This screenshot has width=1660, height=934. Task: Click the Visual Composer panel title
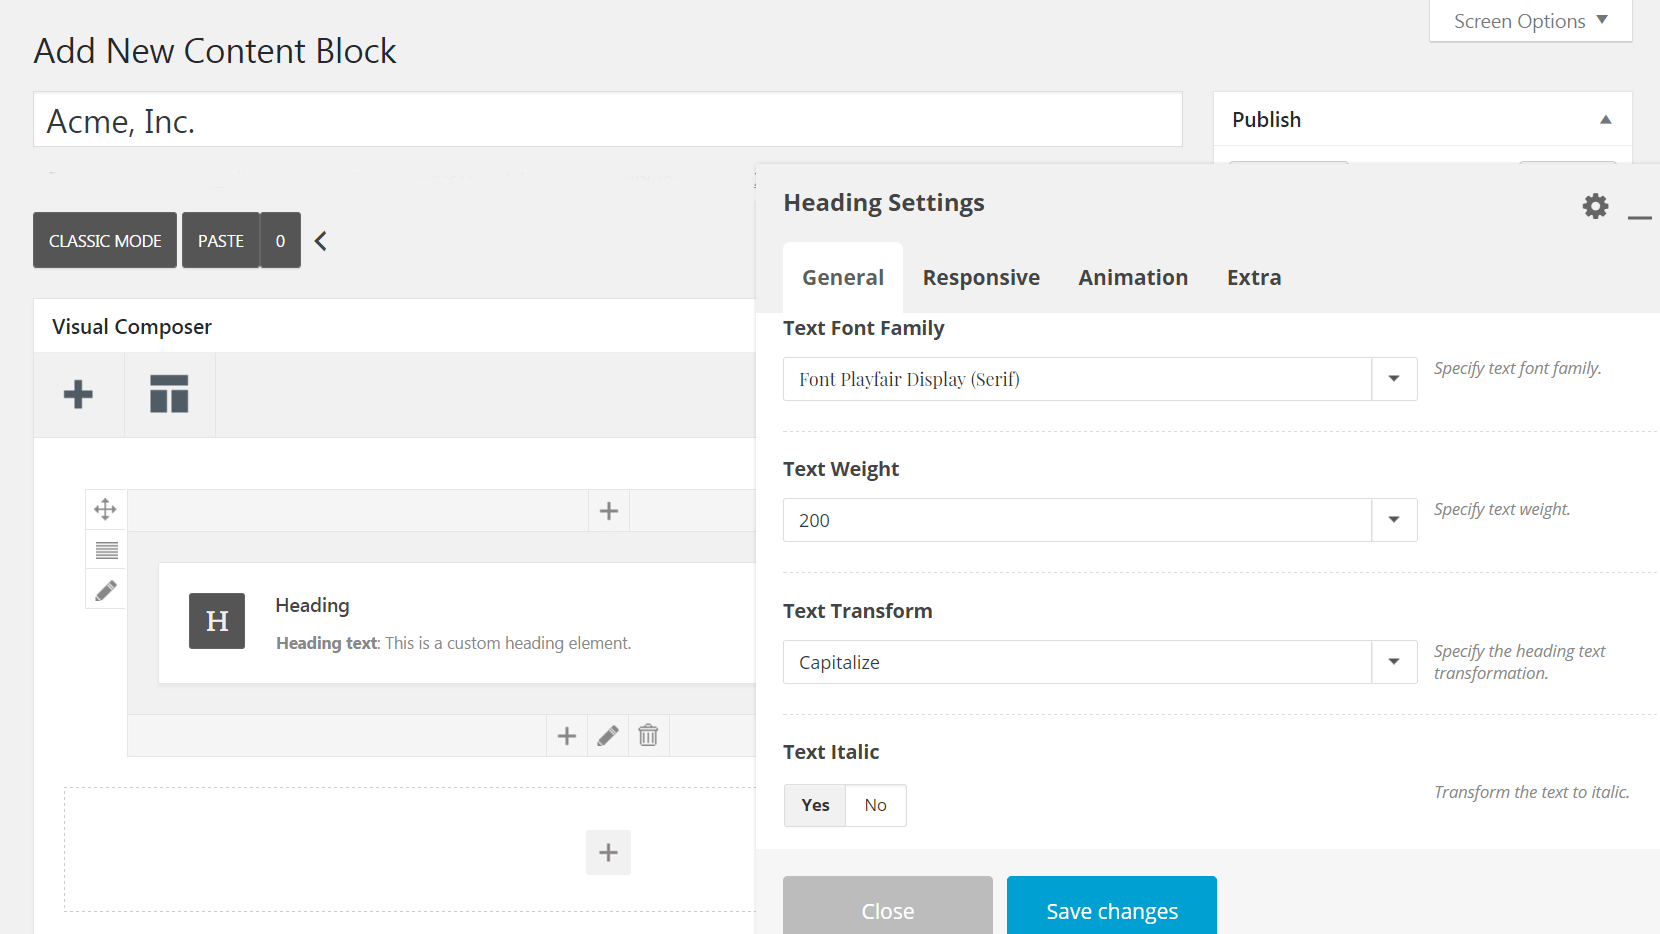pos(132,327)
